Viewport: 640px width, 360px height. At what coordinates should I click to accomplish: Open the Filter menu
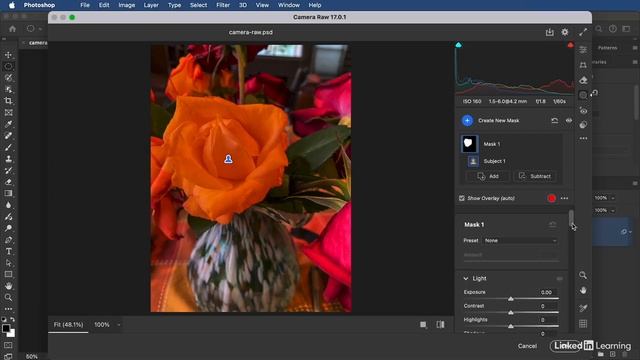pyautogui.click(x=223, y=5)
